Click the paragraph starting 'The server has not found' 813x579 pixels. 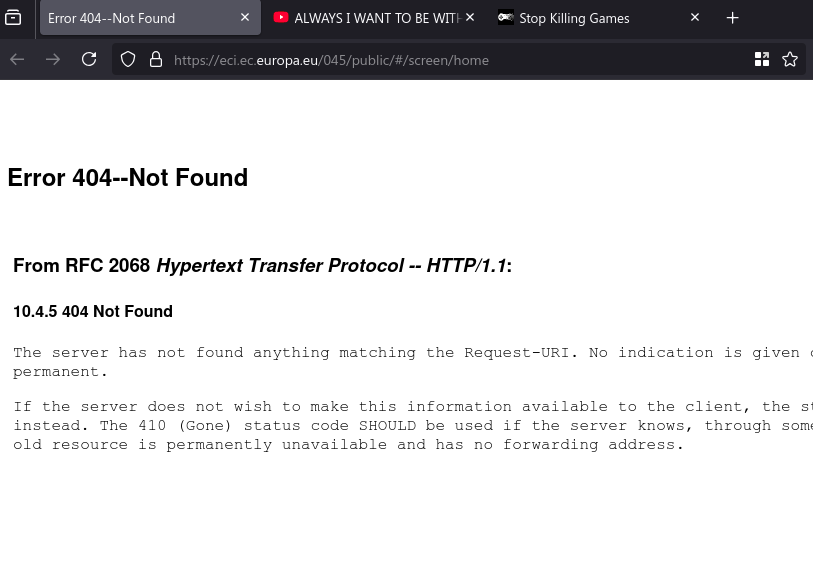tap(413, 362)
